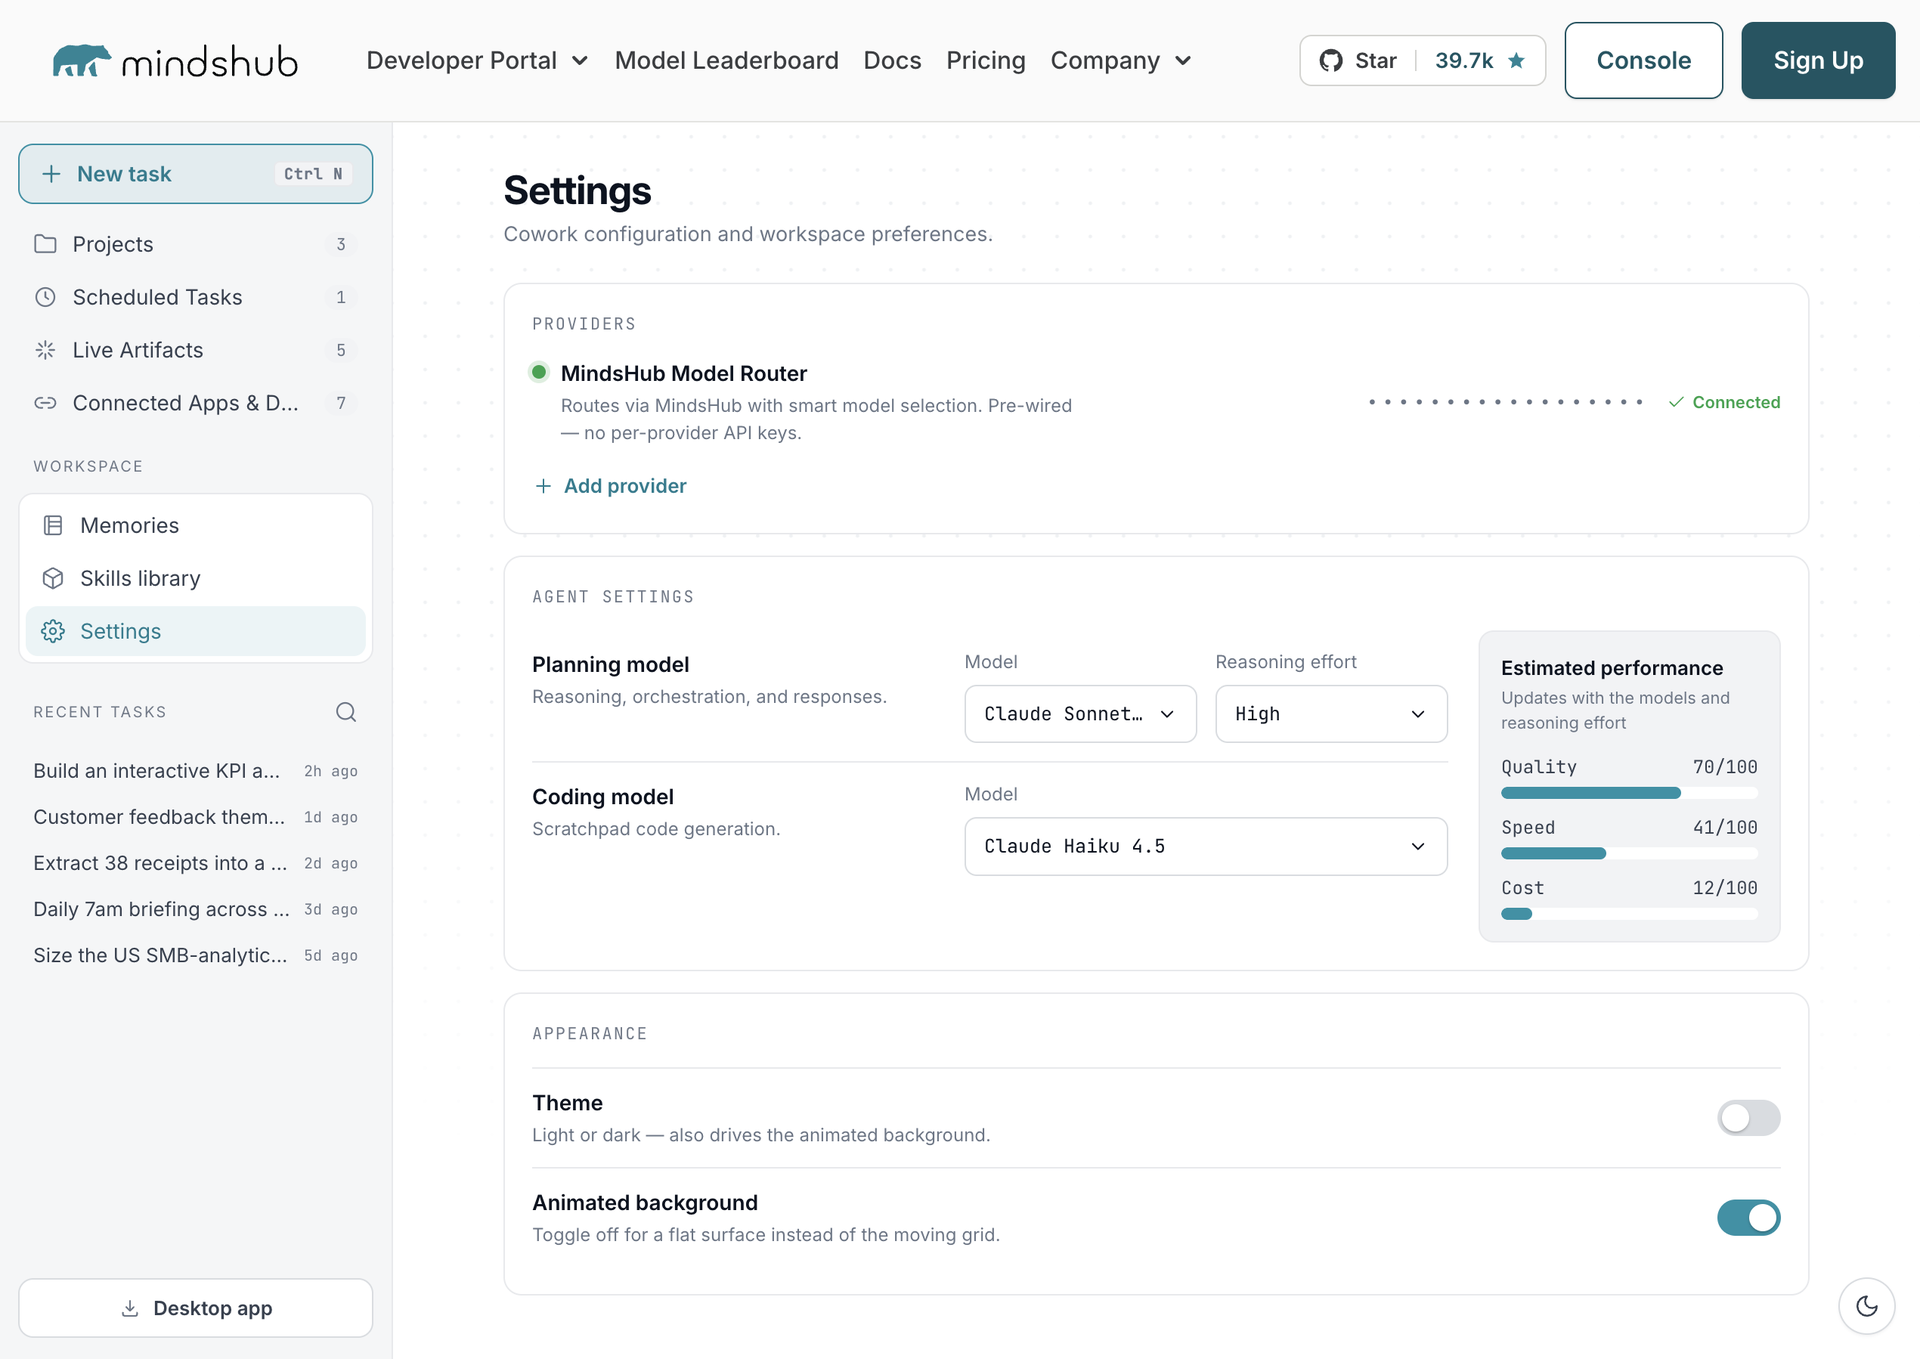This screenshot has height=1359, width=1920.
Task: Click the Desktop app button
Action: [196, 1308]
